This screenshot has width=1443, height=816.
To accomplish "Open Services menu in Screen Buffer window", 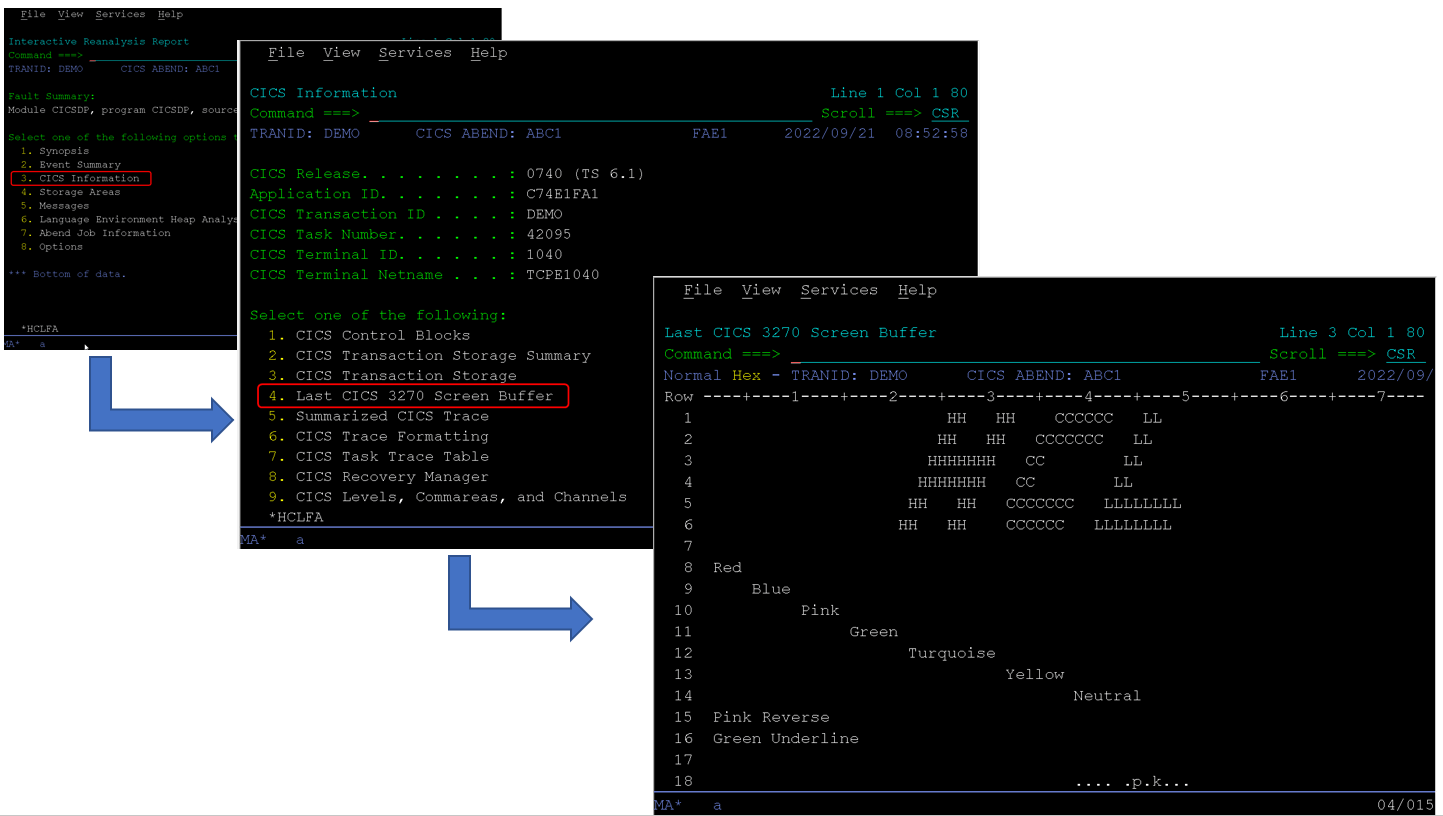I will [x=839, y=290].
